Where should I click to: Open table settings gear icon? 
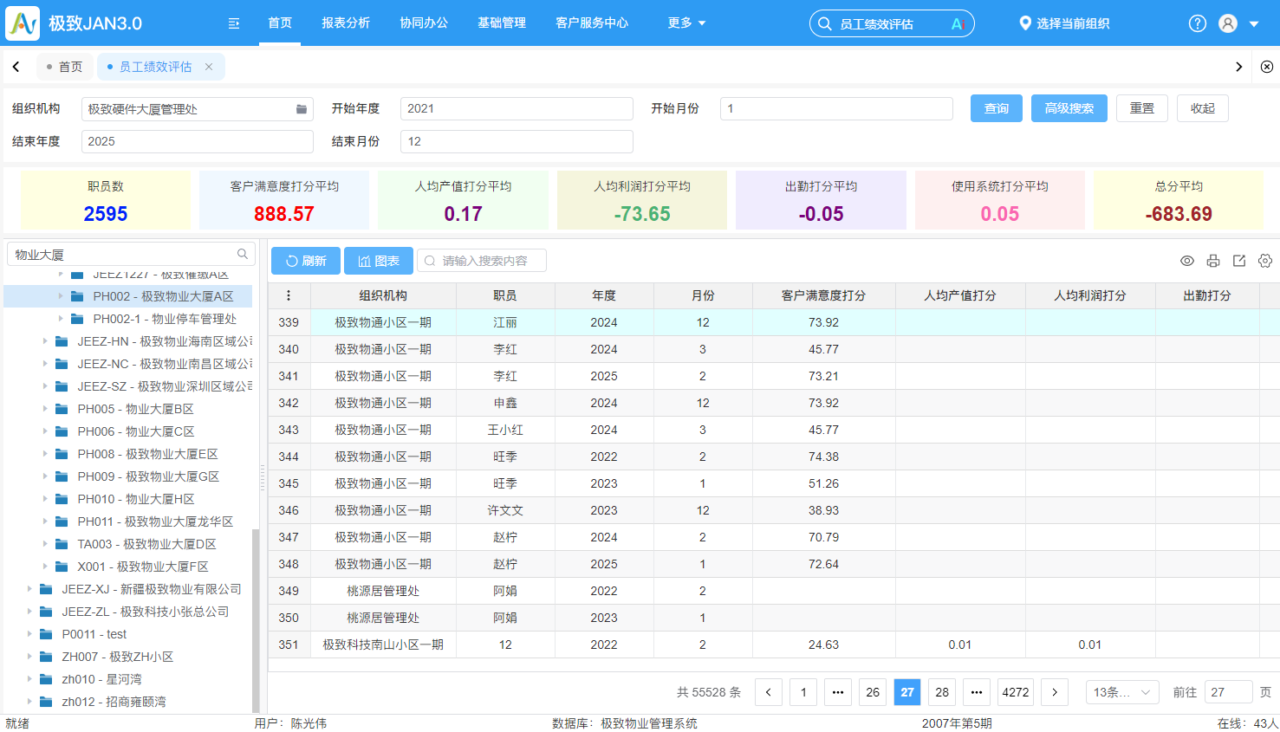click(1265, 261)
